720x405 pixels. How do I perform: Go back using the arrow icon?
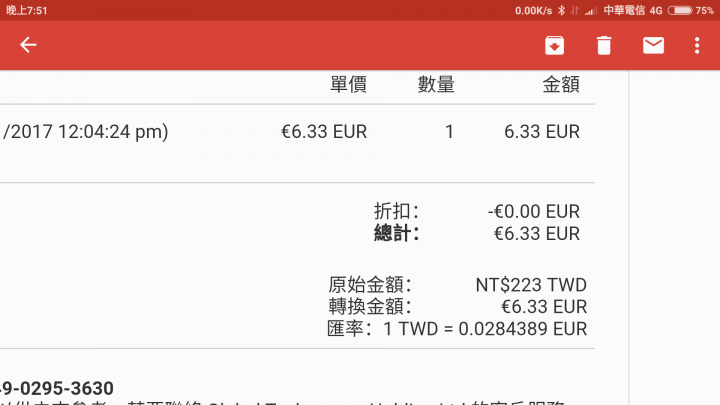28,45
